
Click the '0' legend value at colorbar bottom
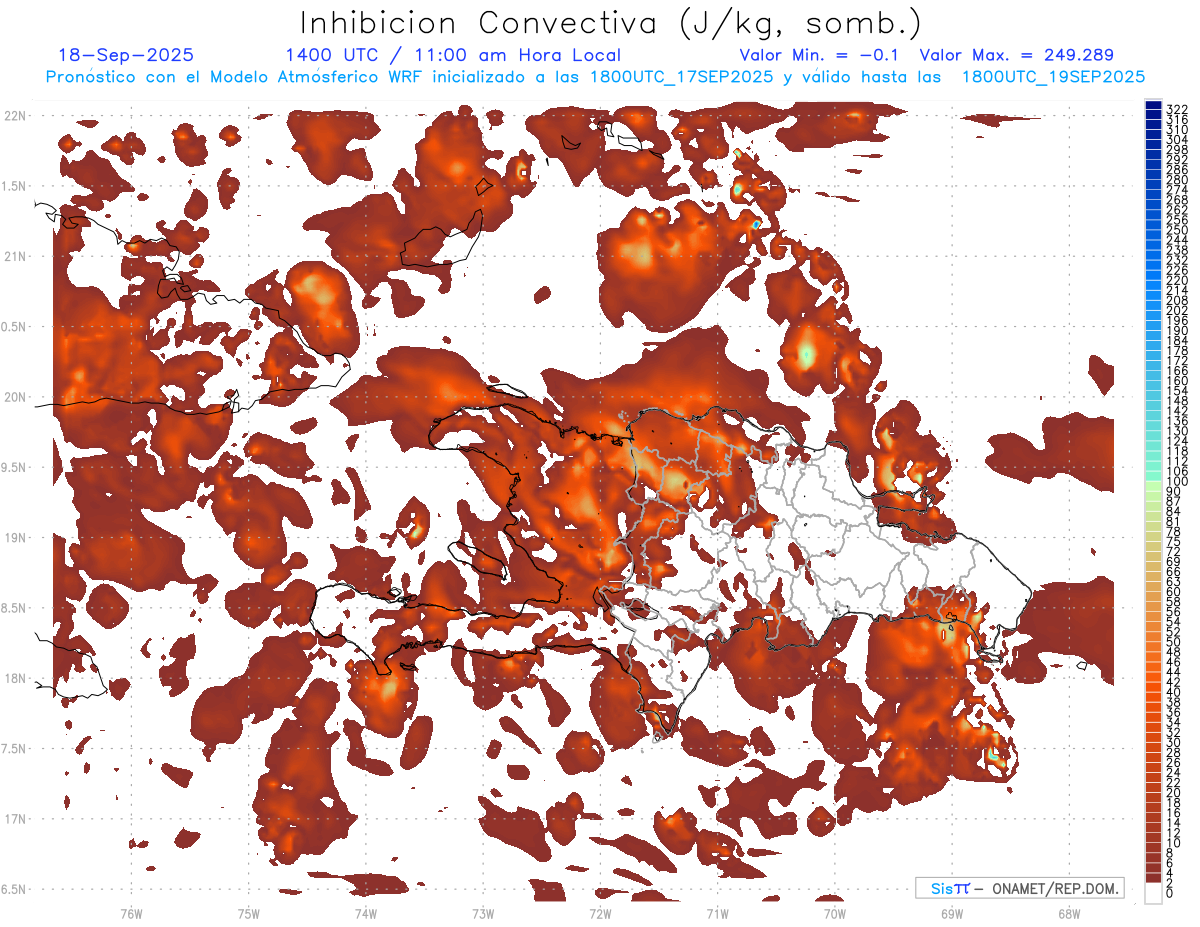(1170, 893)
